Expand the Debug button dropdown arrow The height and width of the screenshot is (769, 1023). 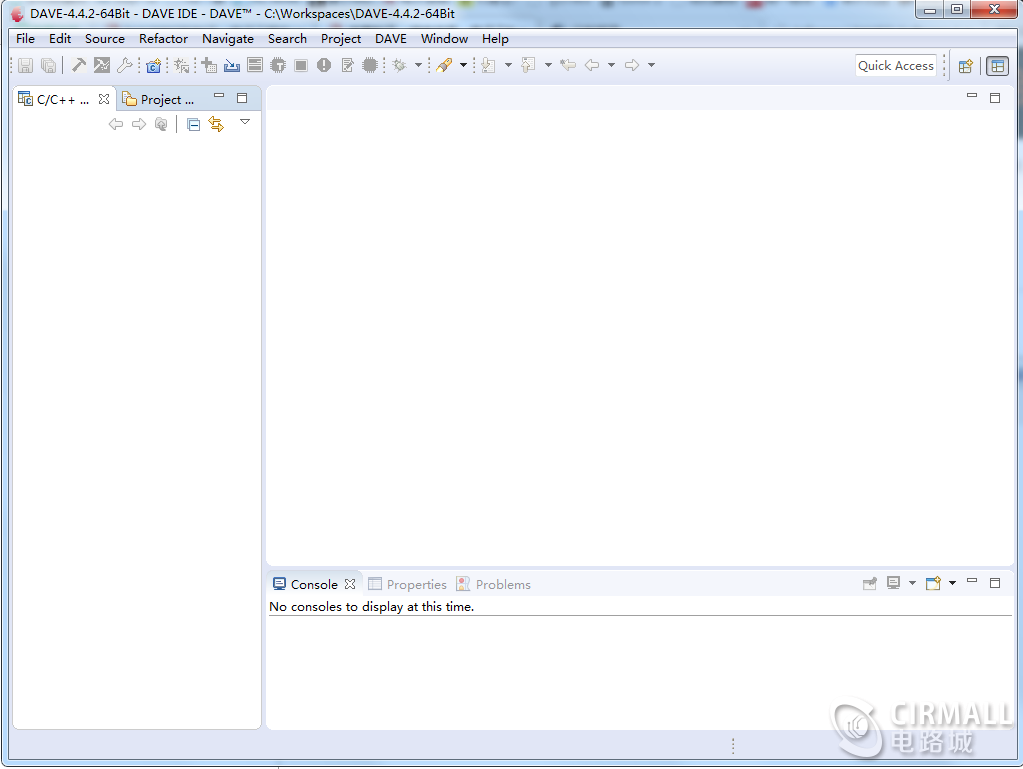tap(418, 66)
